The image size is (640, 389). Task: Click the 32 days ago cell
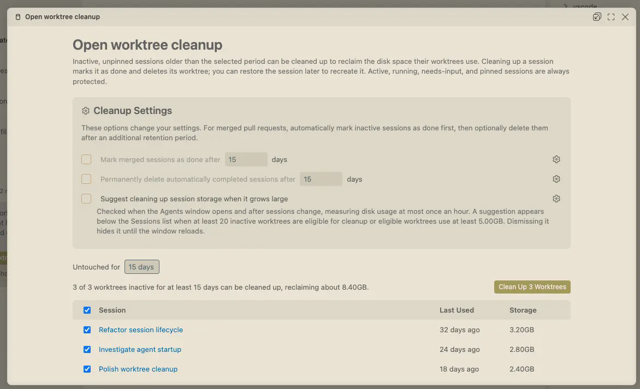pos(459,330)
